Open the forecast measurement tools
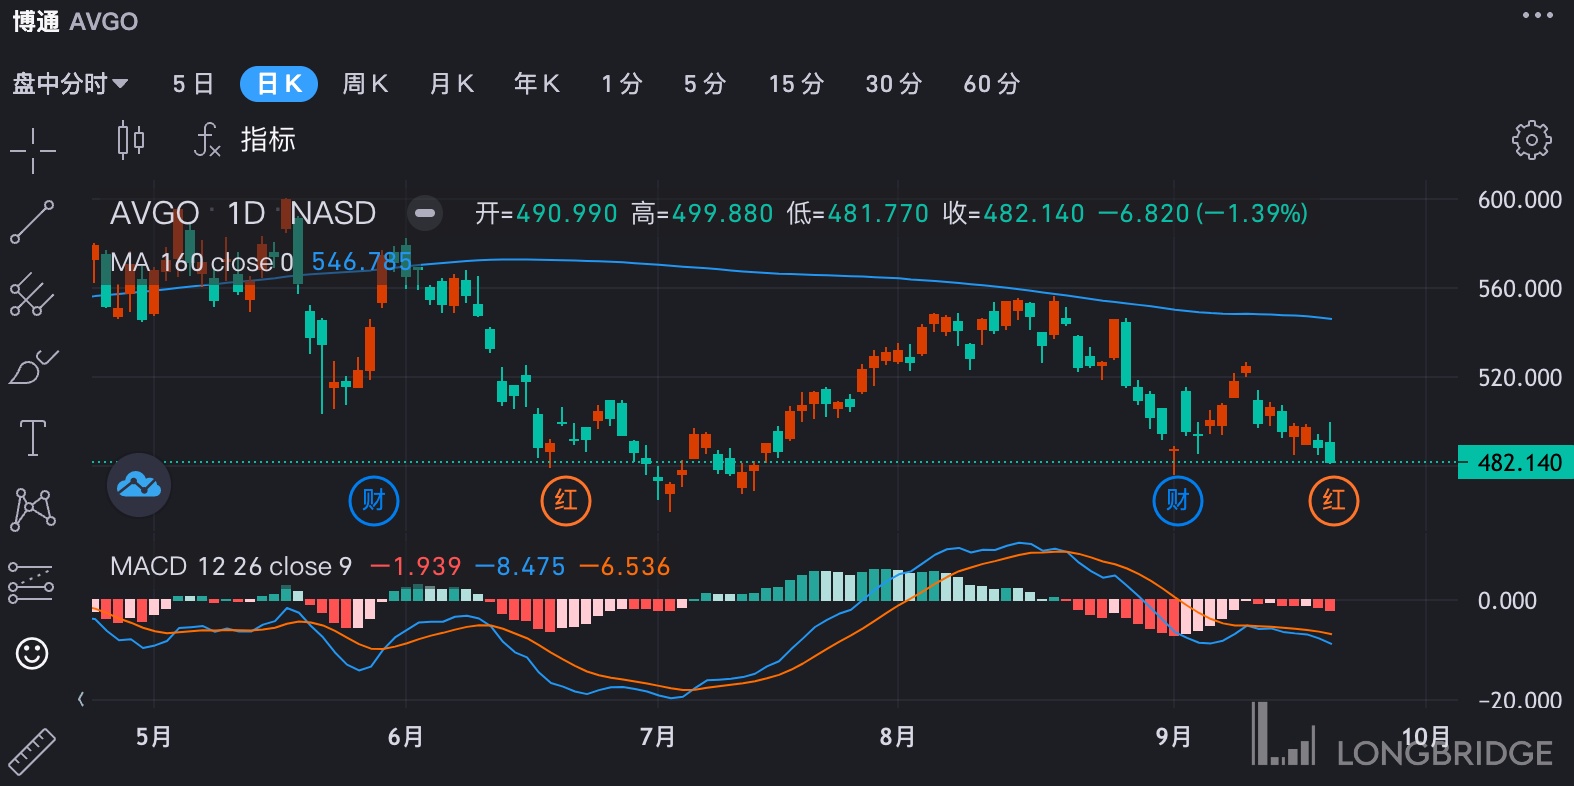Viewport: 1574px width, 786px height. coord(31,581)
